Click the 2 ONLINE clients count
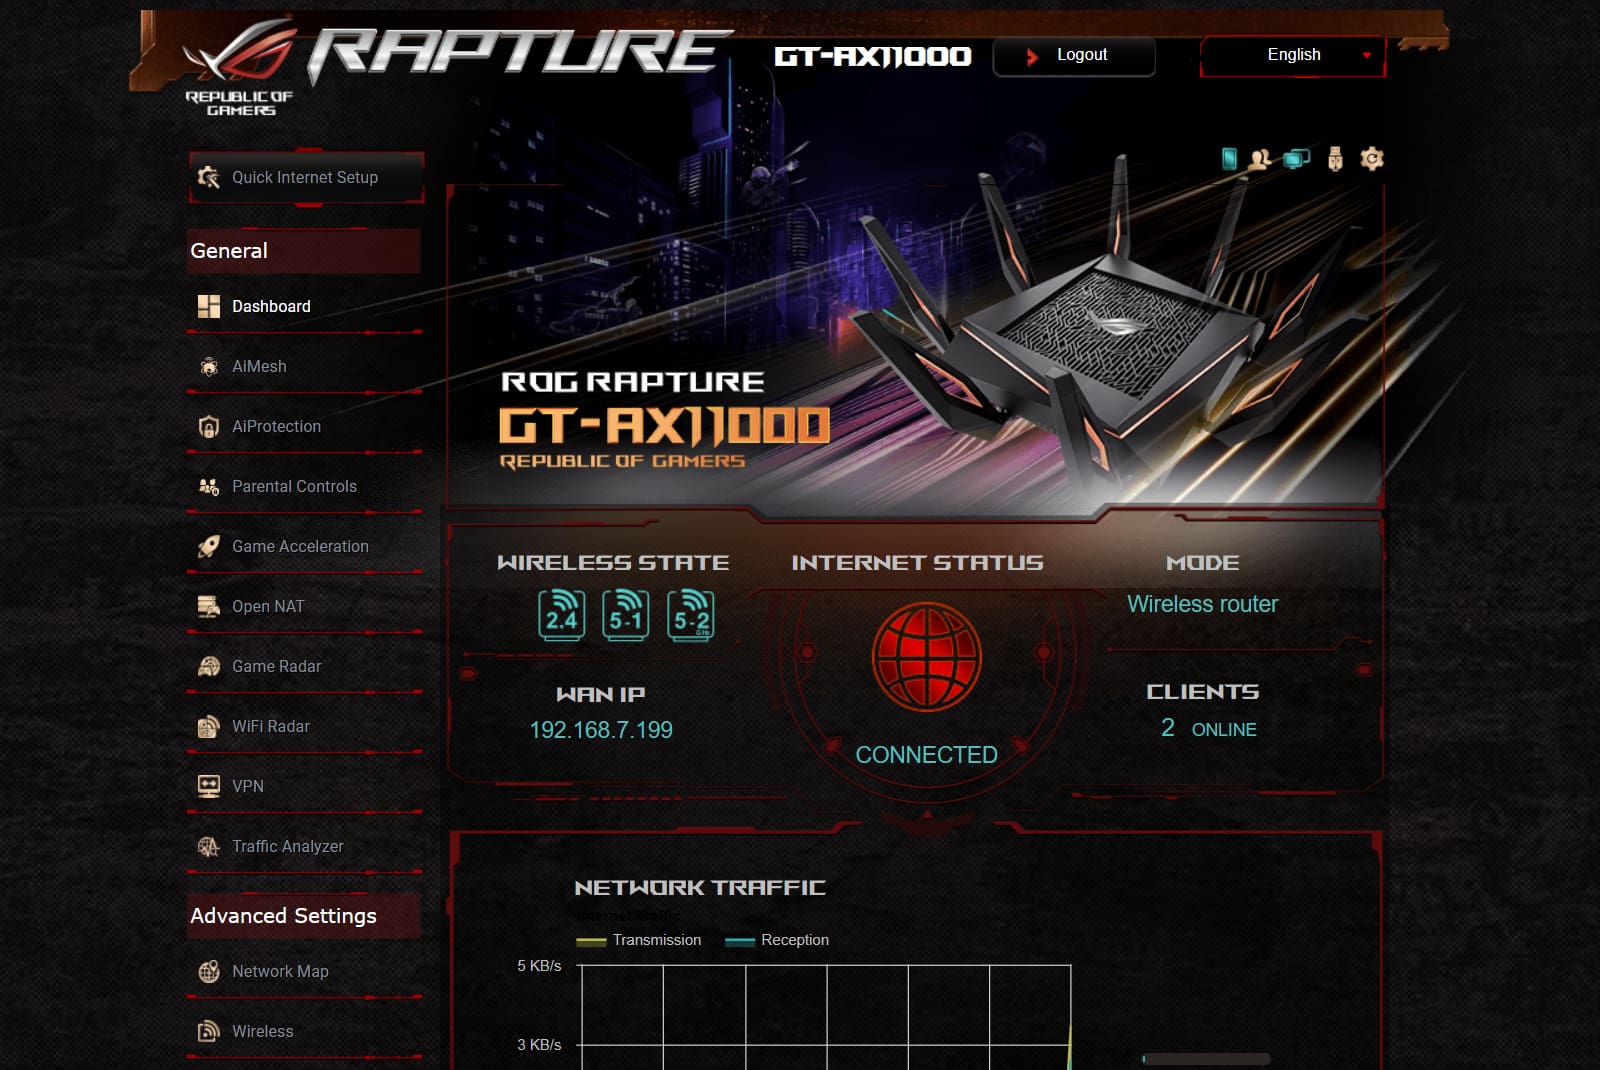Screen dimensions: 1600x1070 click(1208, 728)
